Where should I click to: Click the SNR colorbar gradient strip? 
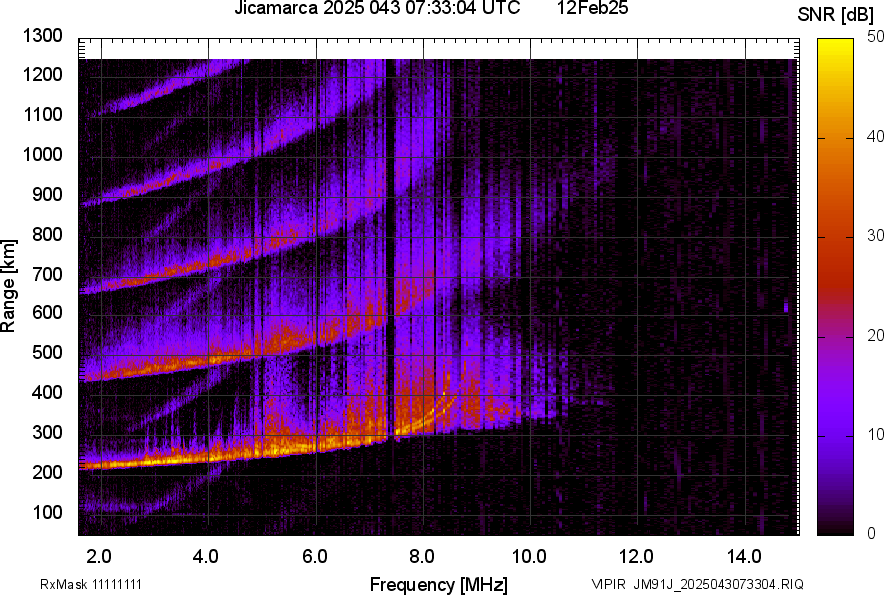click(835, 287)
